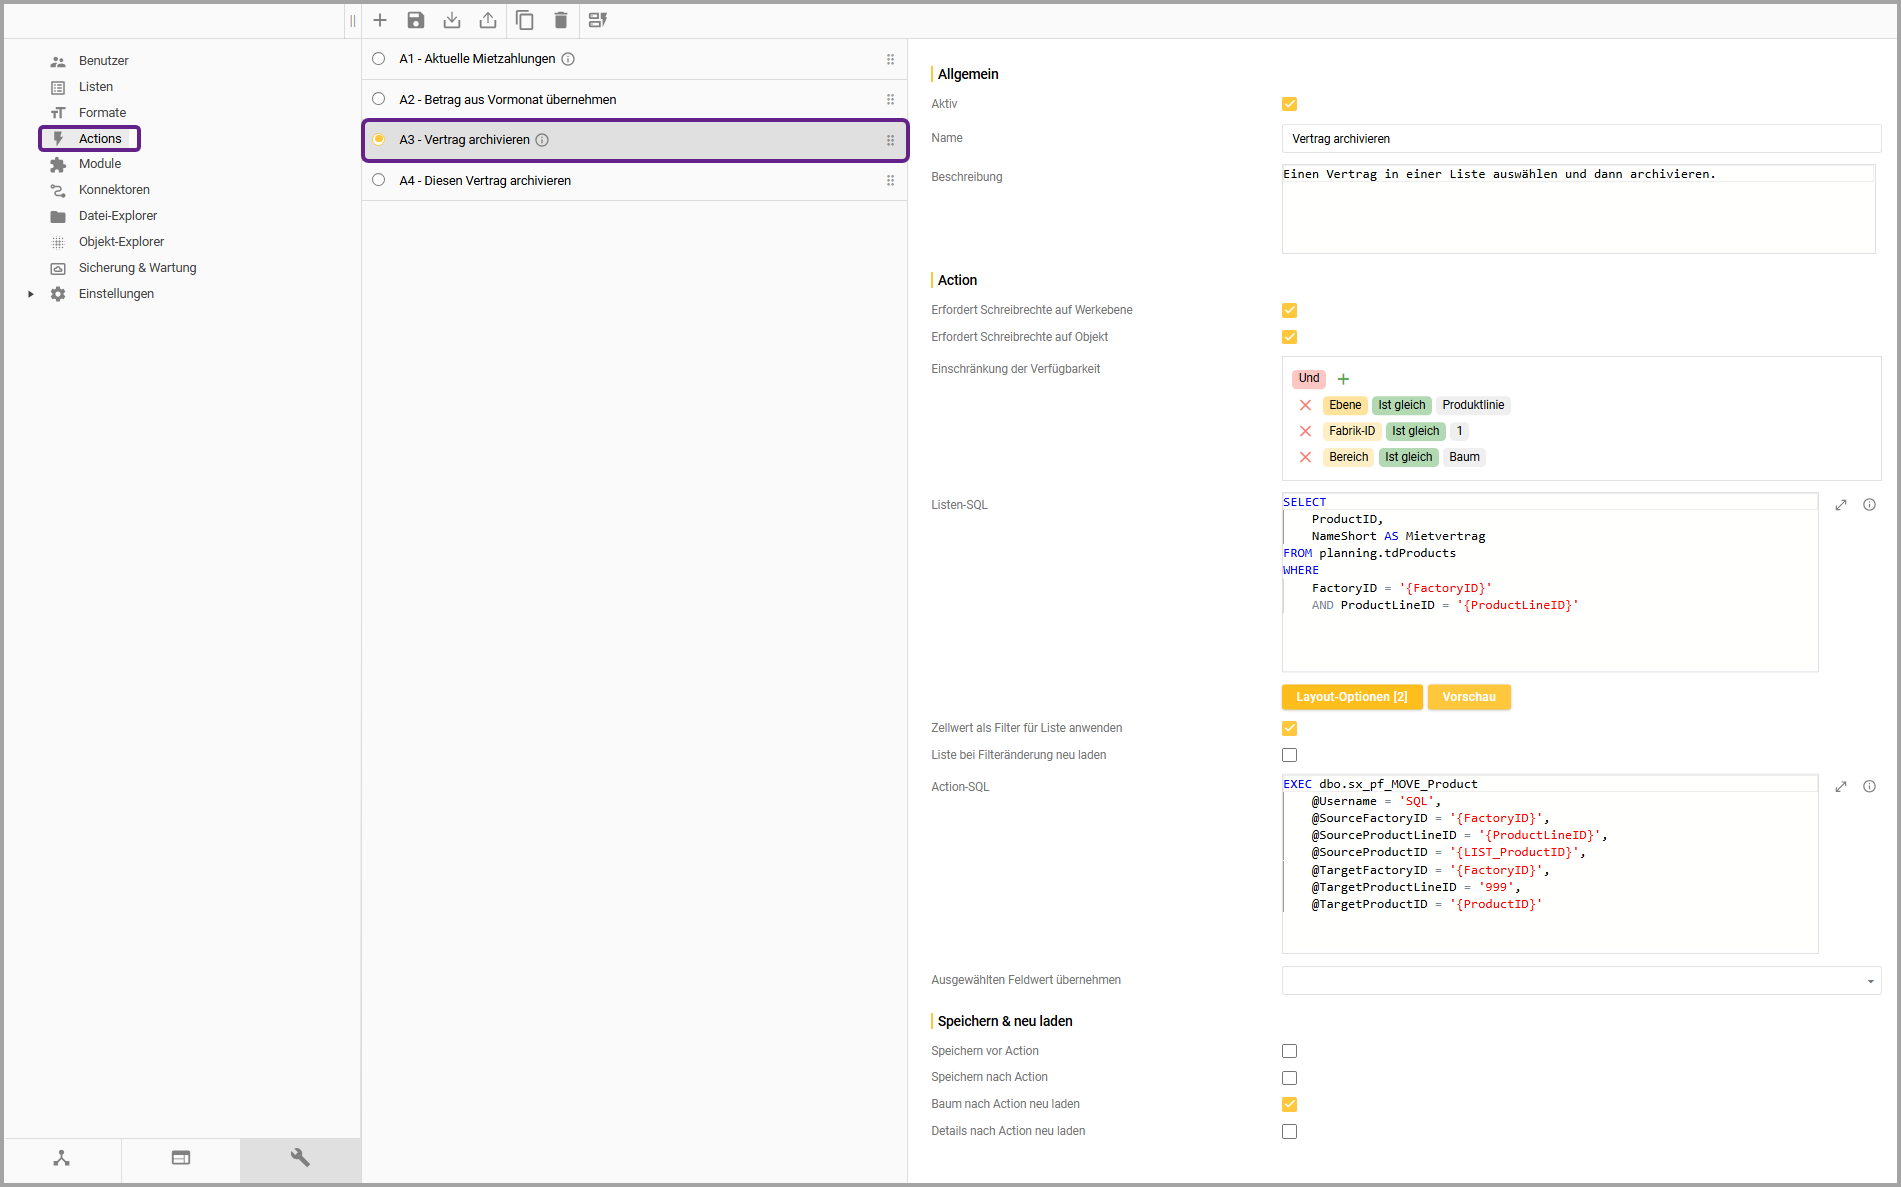Open Ausgewählten Feldwert übernehmen dropdown
This screenshot has width=1901, height=1187.
tap(1869, 981)
